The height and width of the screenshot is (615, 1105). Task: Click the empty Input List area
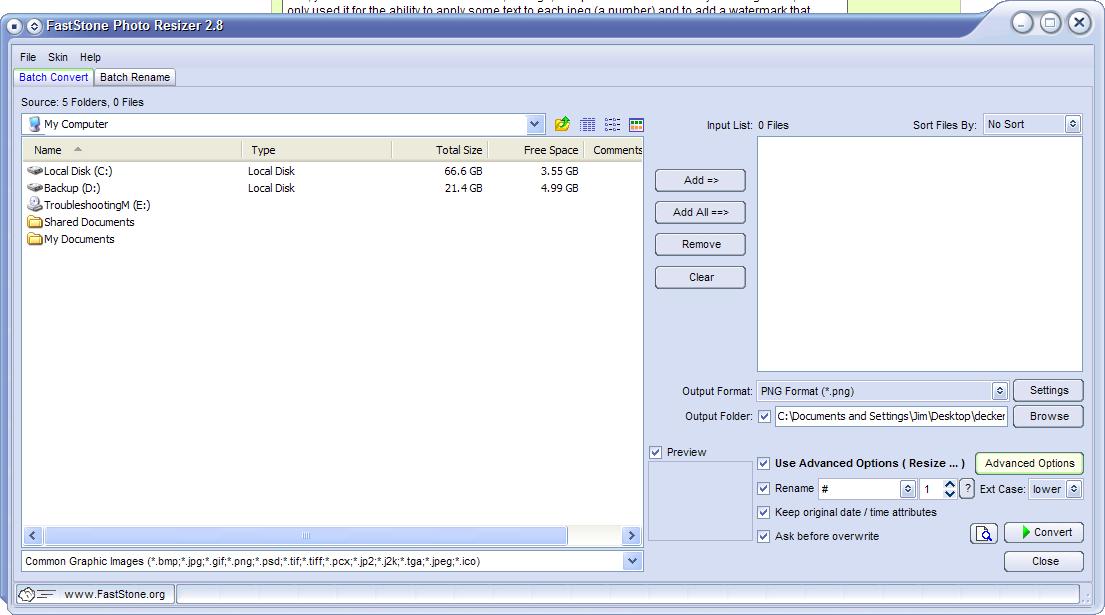[920, 254]
